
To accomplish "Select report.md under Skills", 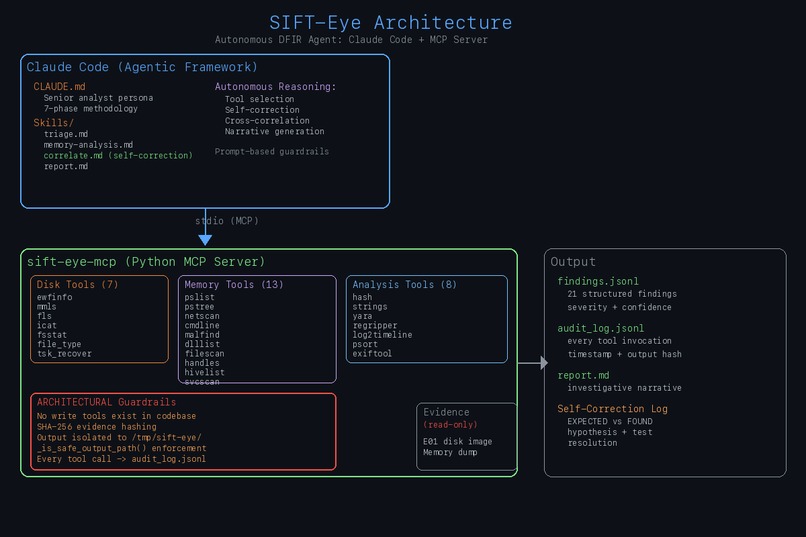I will click(x=66, y=166).
